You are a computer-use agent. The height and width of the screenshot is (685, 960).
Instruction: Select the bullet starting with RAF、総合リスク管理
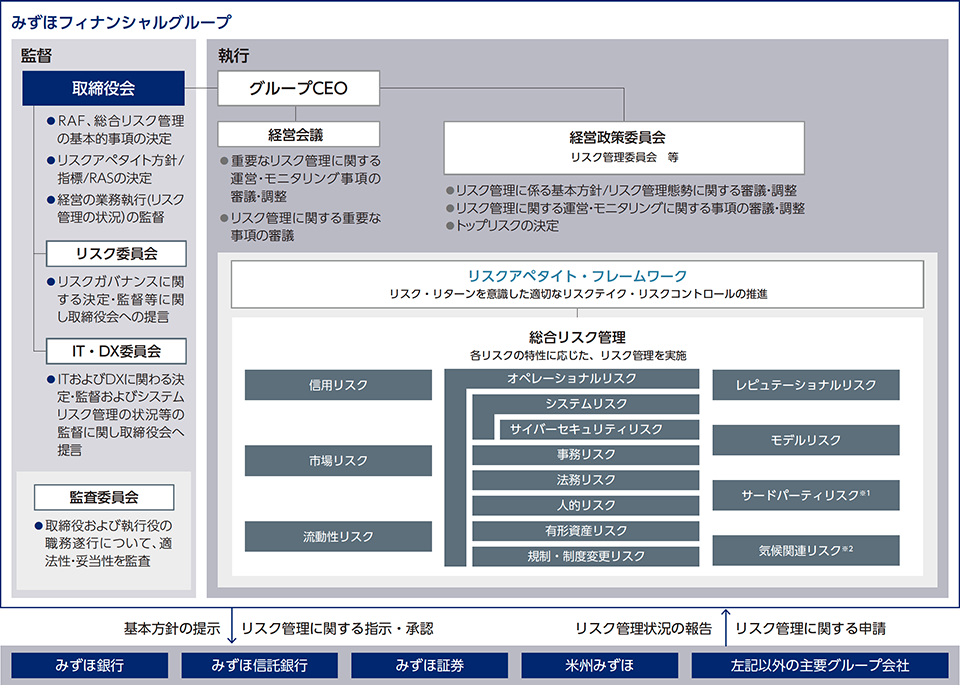tap(116, 130)
